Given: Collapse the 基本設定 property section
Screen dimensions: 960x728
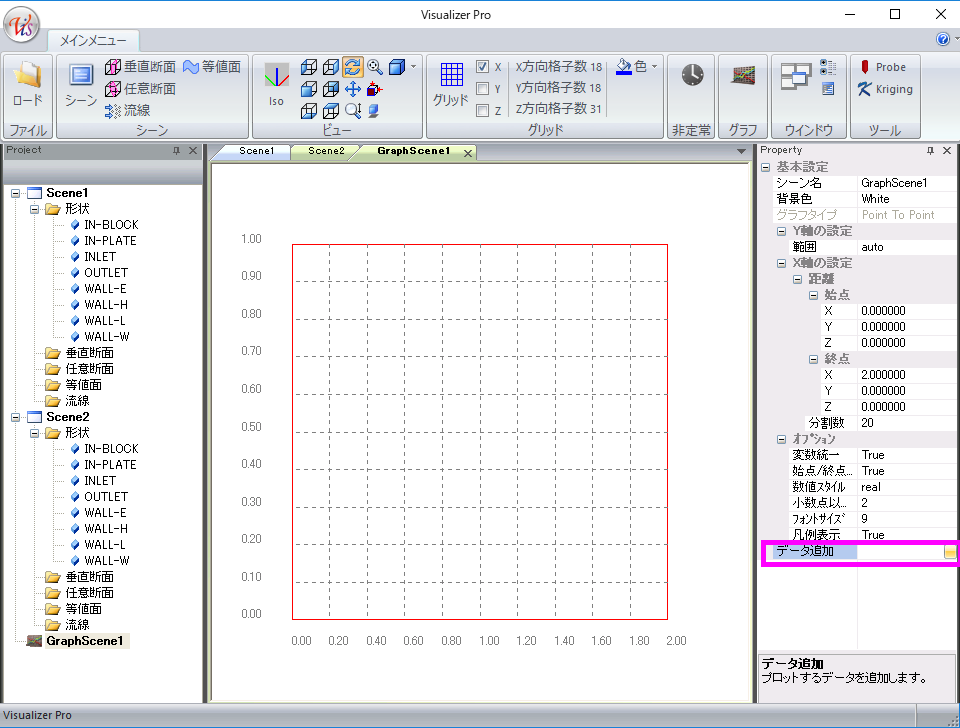Looking at the screenshot, I should coord(766,167).
